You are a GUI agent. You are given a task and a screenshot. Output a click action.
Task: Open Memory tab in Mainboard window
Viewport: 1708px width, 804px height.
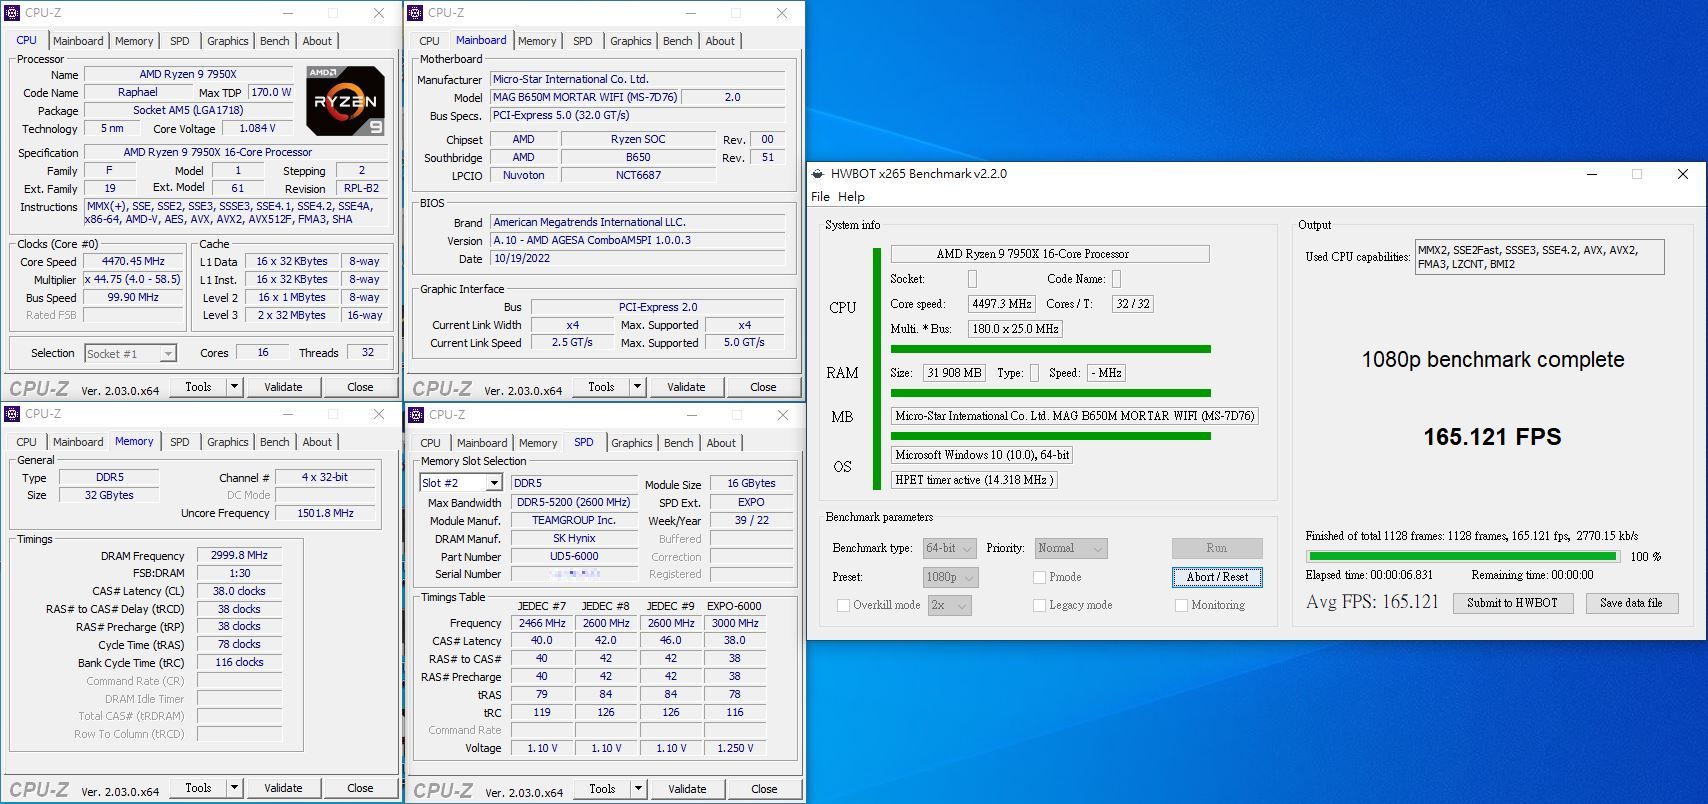pos(537,41)
